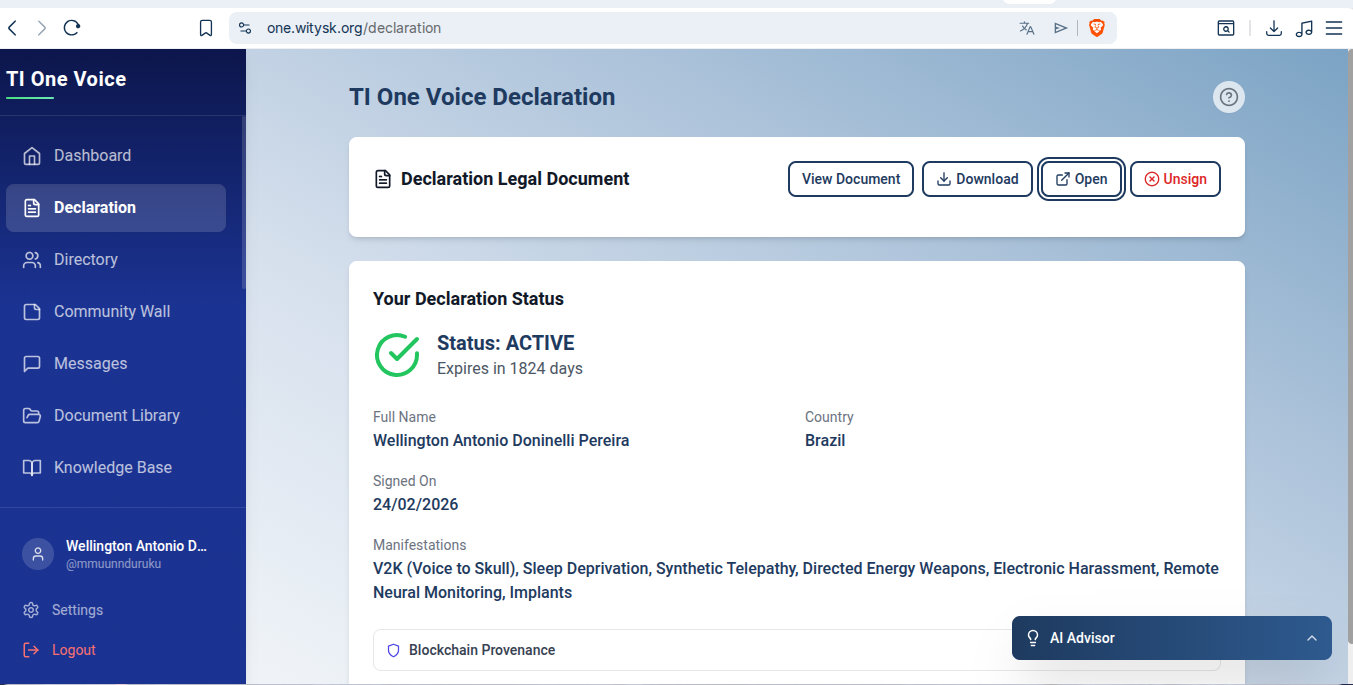Open the Dashboard sidebar item
The width and height of the screenshot is (1353, 685).
tap(92, 156)
